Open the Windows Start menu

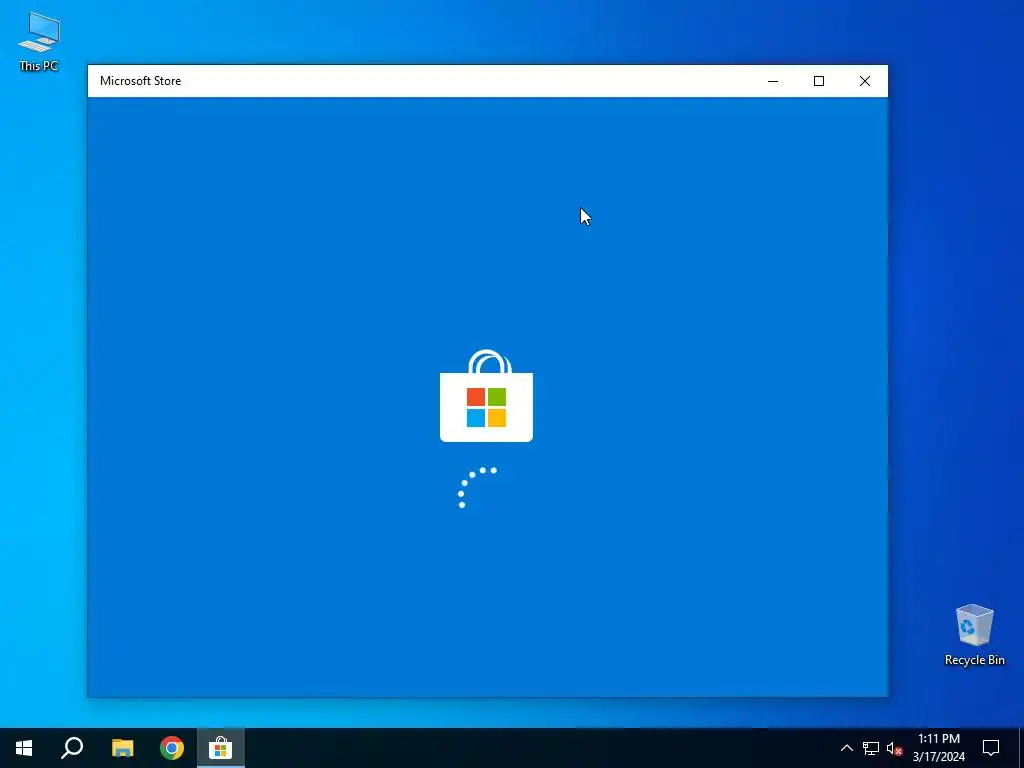pyautogui.click(x=24, y=748)
